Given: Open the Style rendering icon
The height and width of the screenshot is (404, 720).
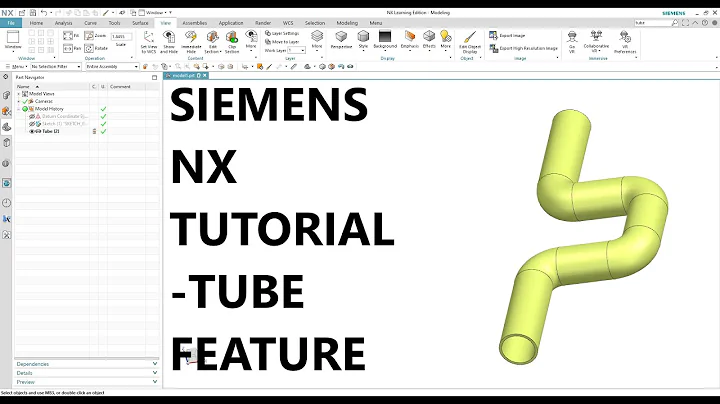Looking at the screenshot, I should pos(363,36).
